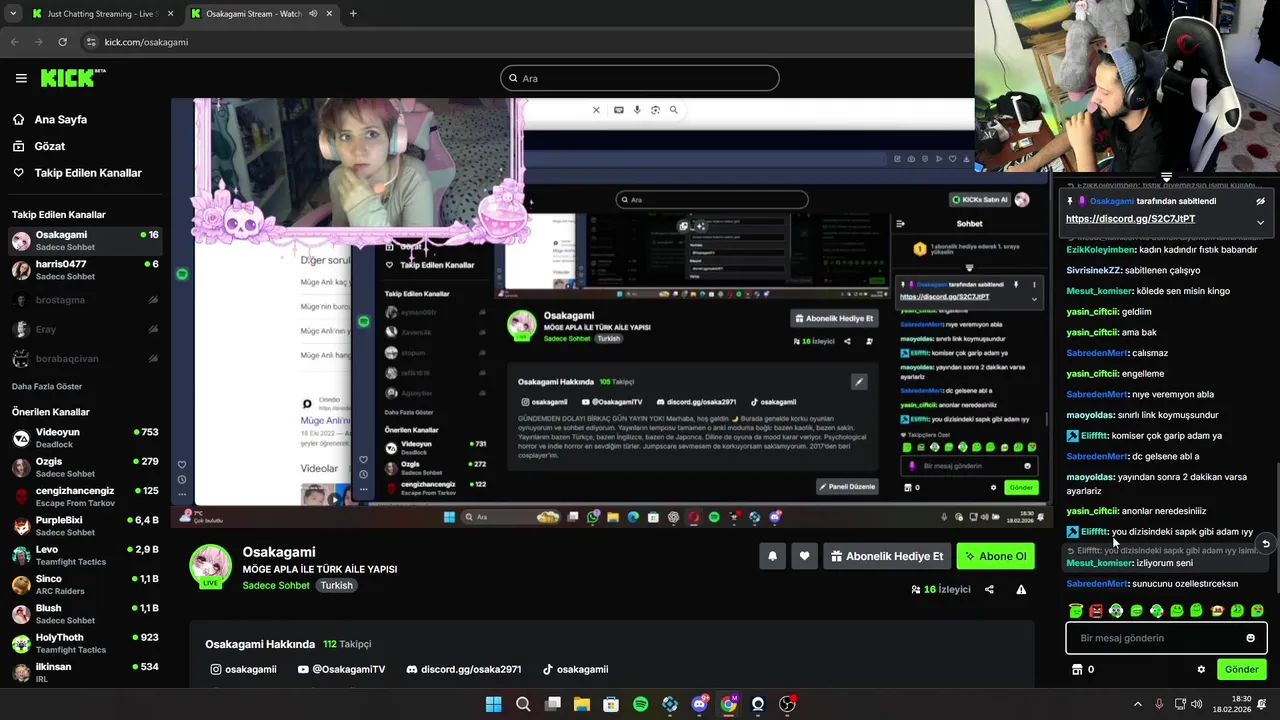Expand pinned message chevron
Viewport: 1280px width, 720px height.
1260,222
